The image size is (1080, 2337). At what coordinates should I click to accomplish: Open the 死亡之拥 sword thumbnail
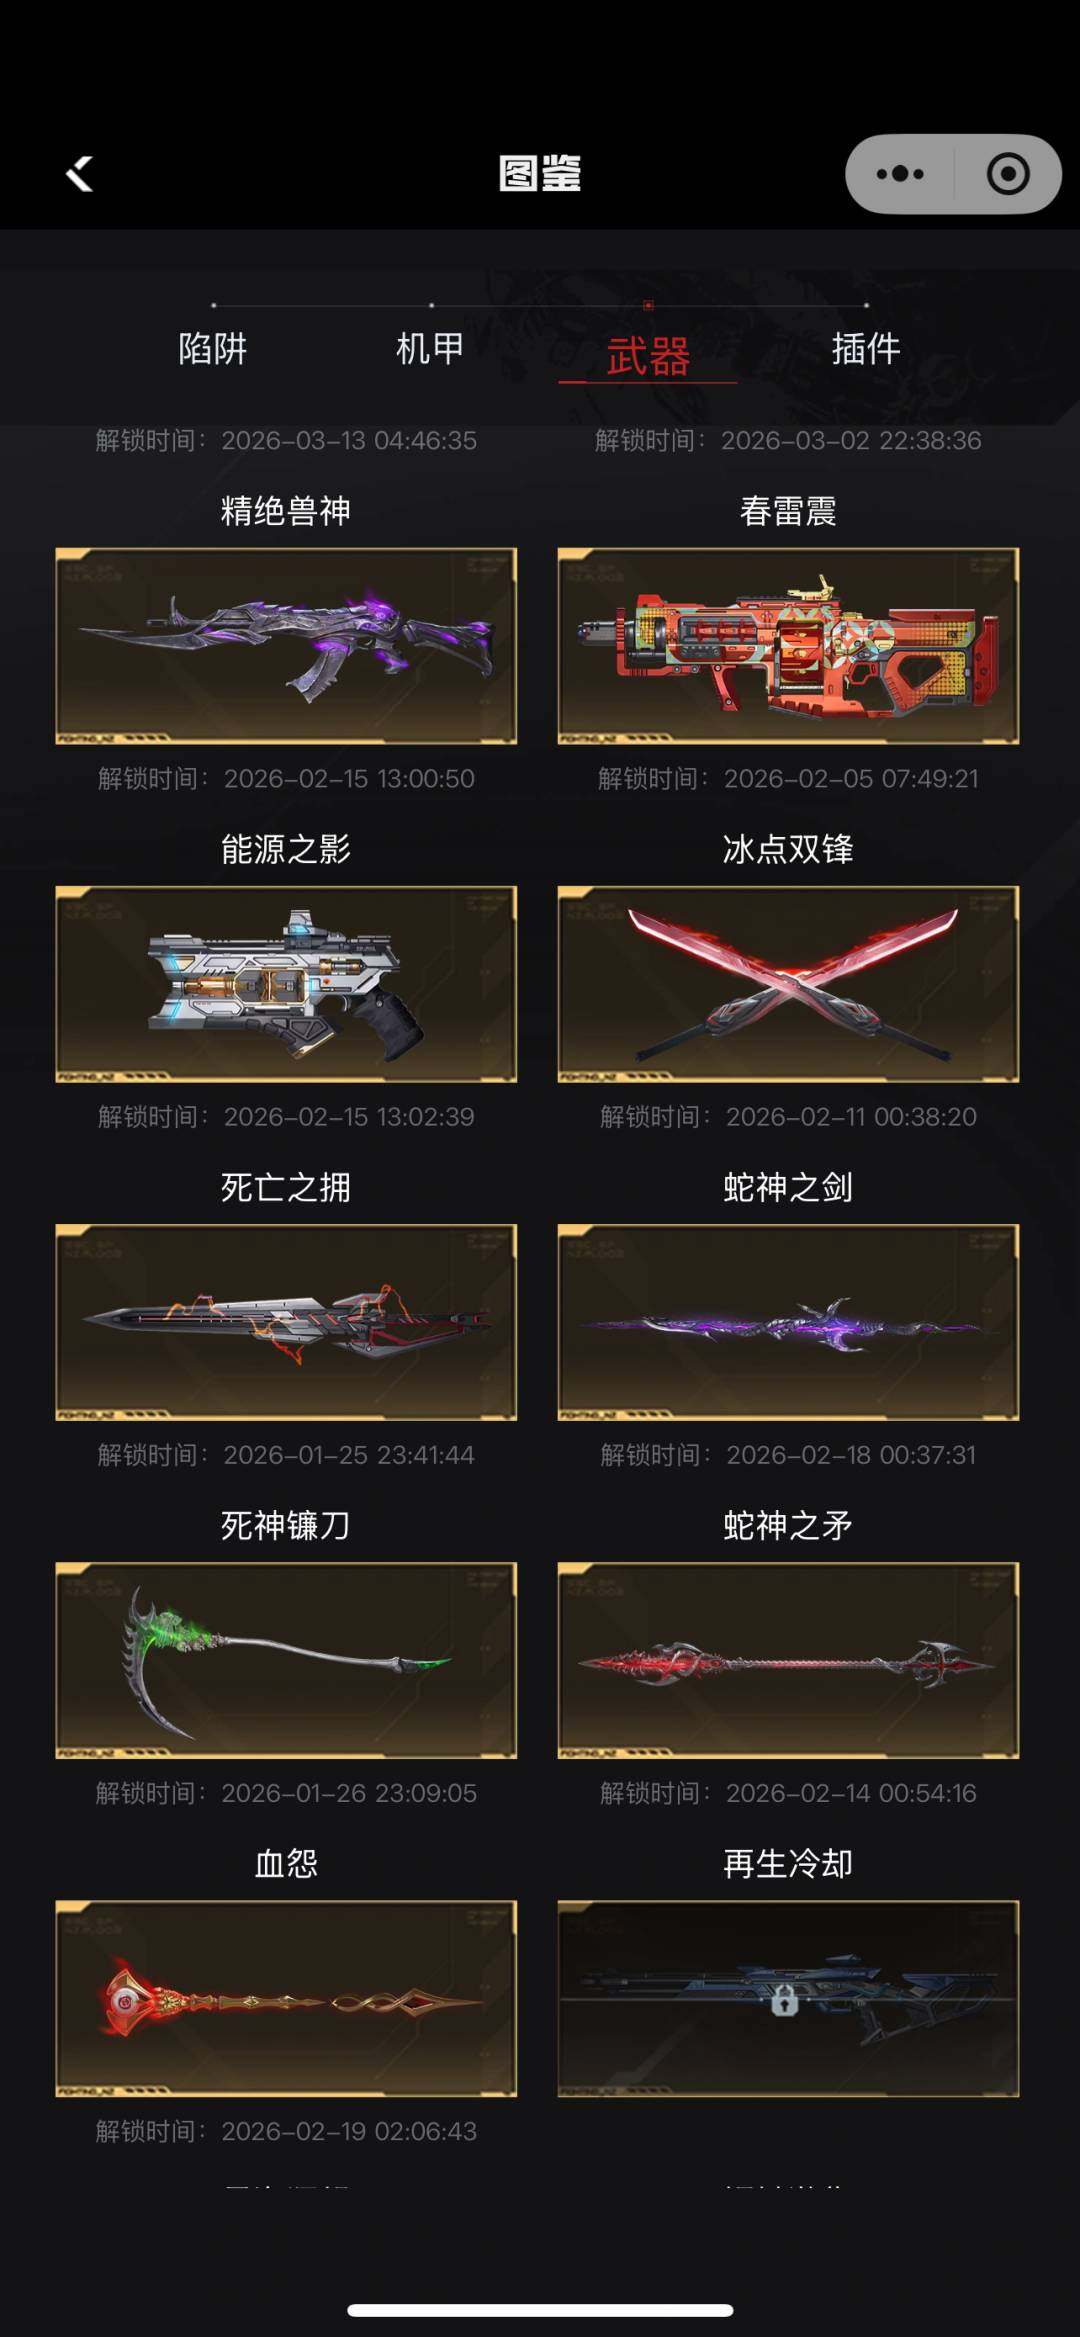click(x=286, y=1322)
